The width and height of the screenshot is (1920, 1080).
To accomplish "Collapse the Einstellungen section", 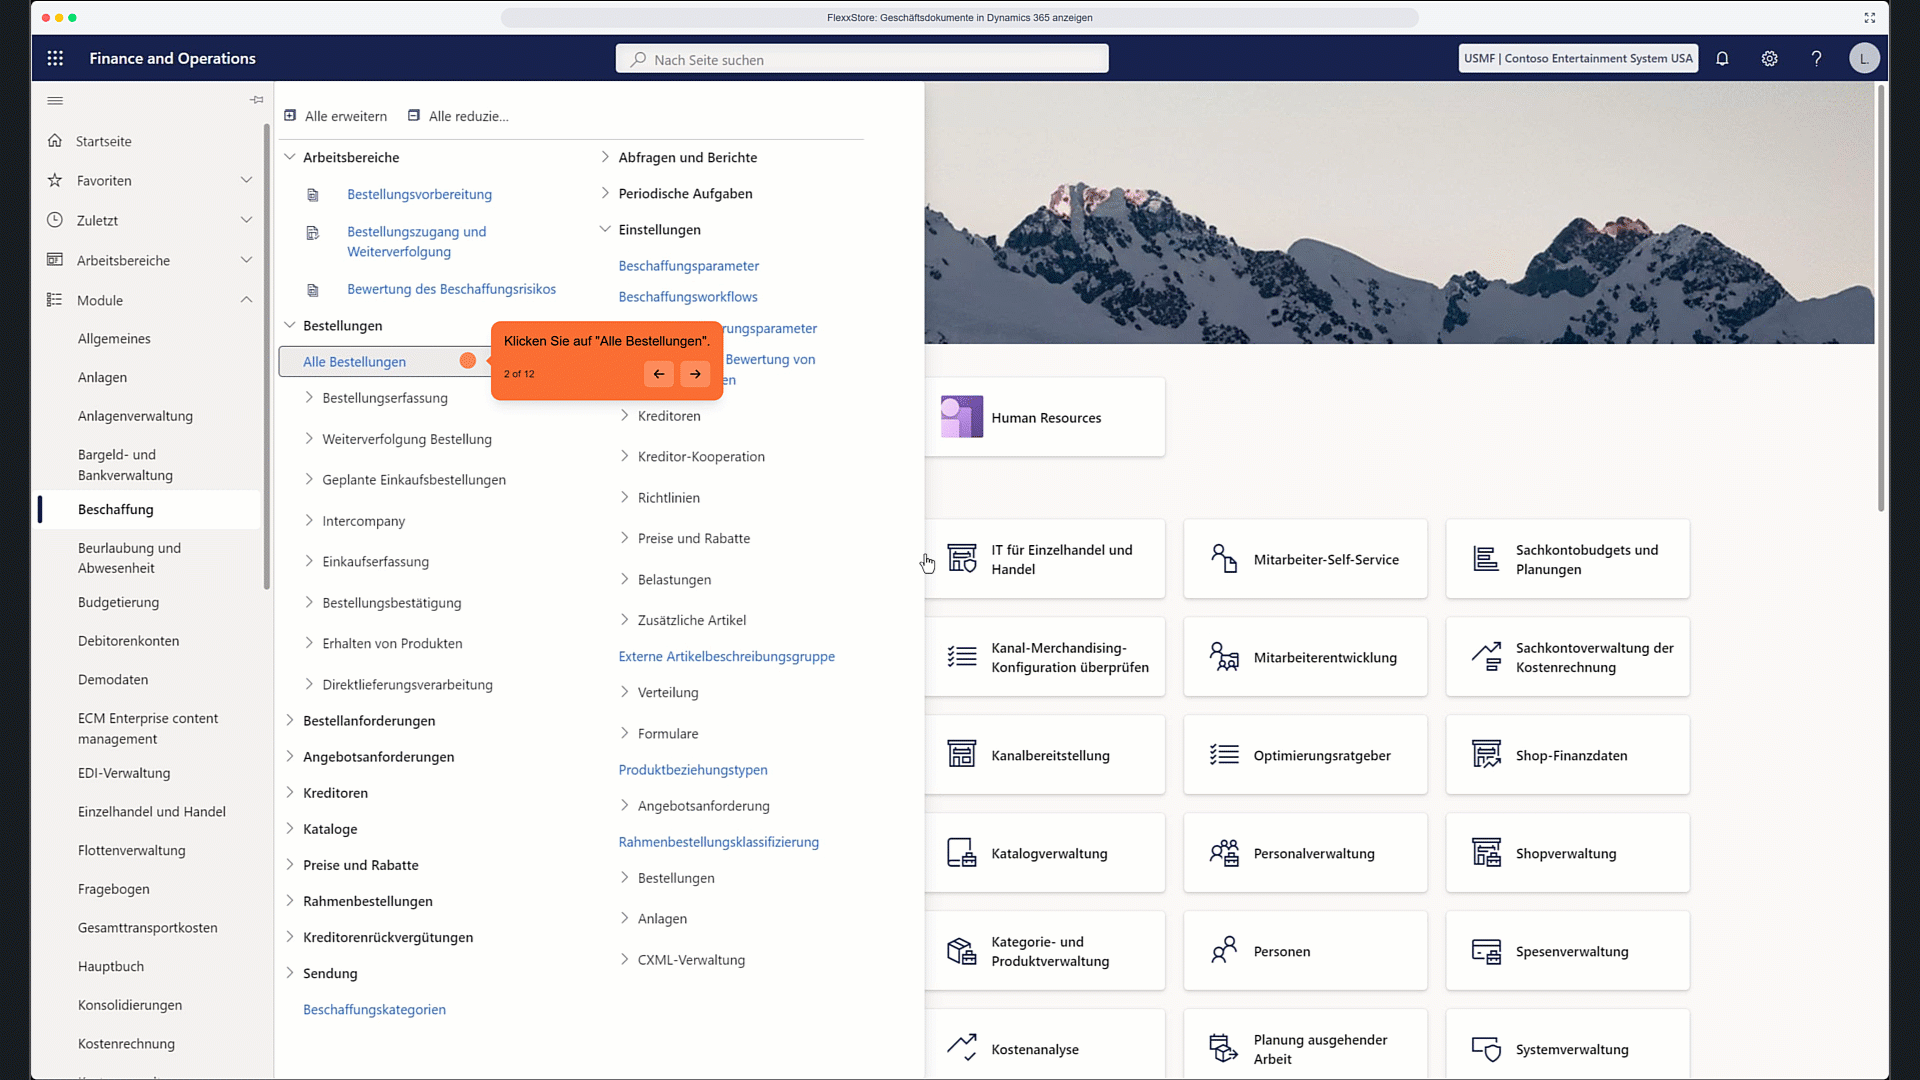I will point(605,229).
